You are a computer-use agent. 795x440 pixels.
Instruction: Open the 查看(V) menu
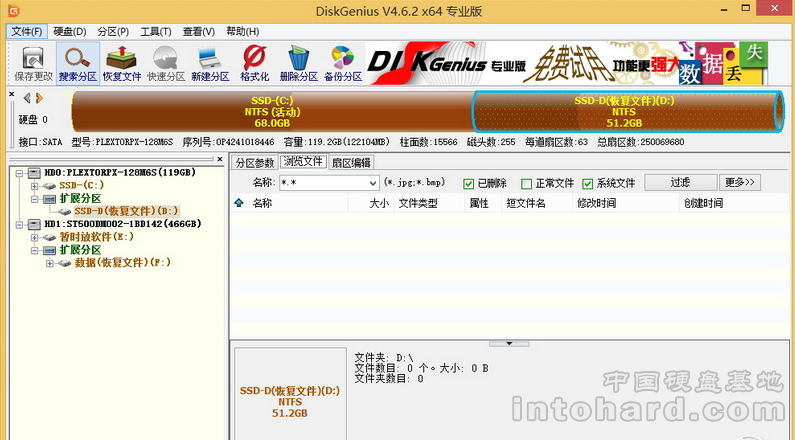199,31
